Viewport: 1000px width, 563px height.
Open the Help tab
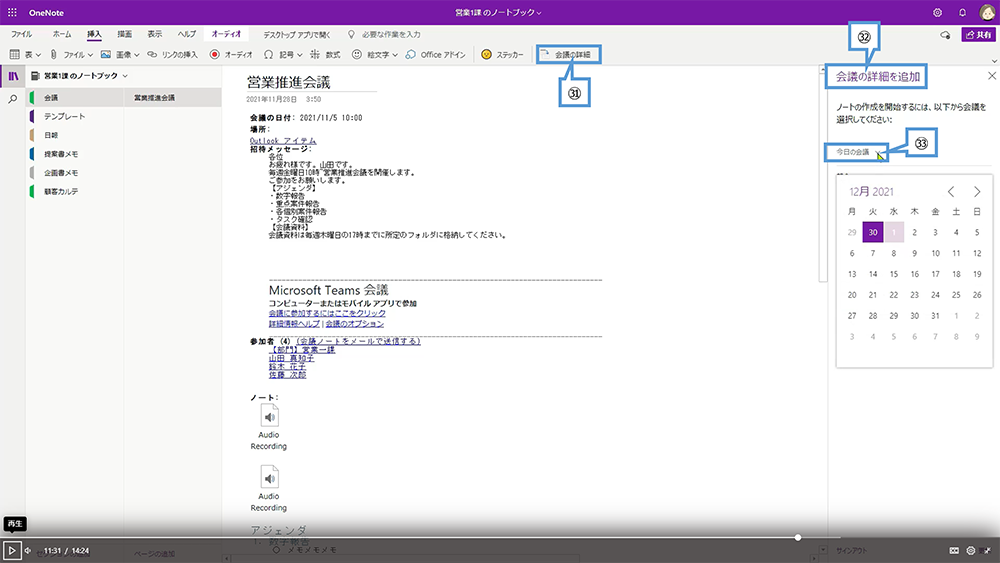[187, 34]
